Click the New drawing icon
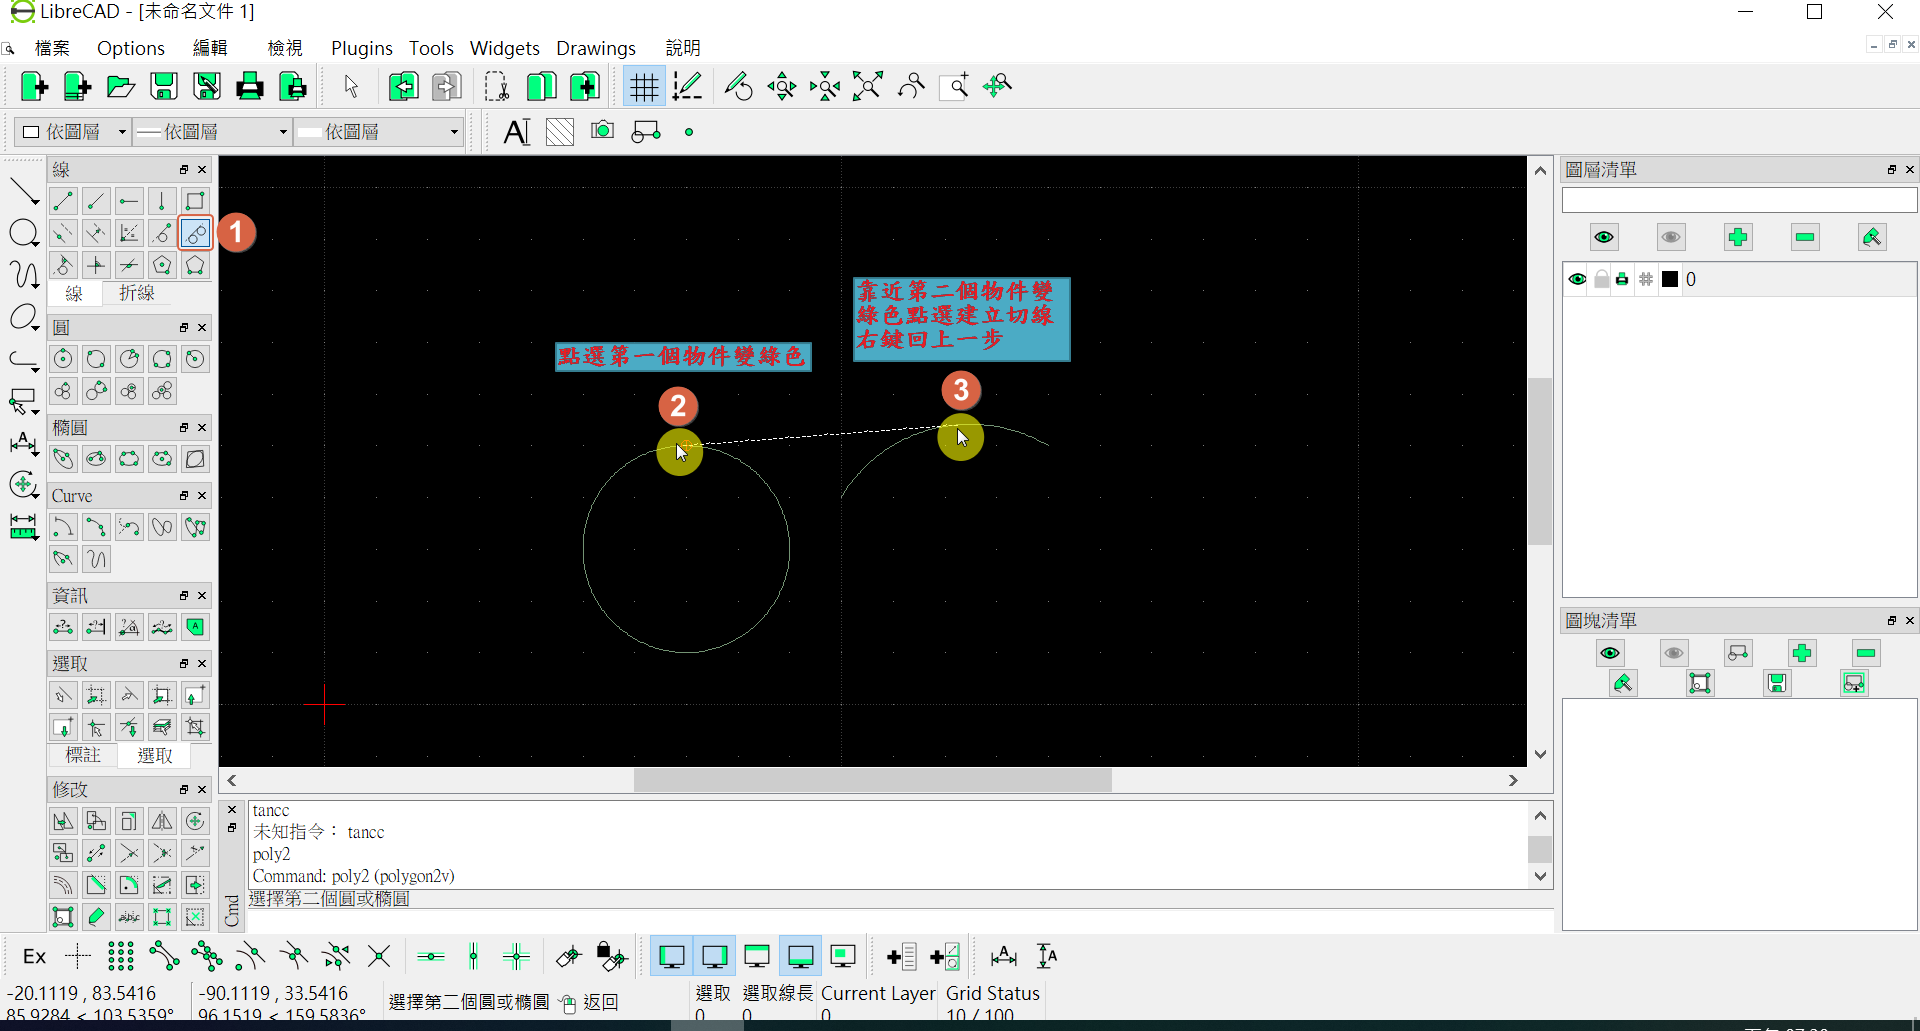 click(34, 87)
